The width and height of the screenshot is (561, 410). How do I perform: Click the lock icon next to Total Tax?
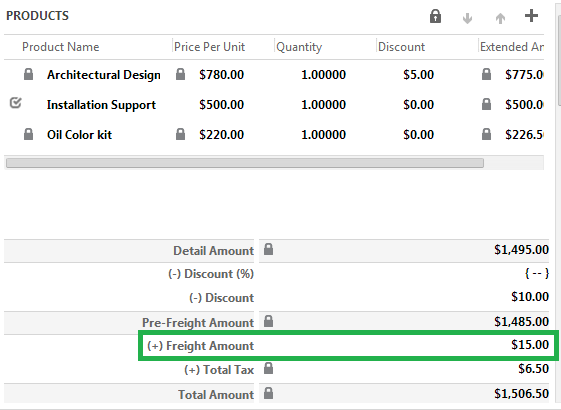[x=268, y=368]
